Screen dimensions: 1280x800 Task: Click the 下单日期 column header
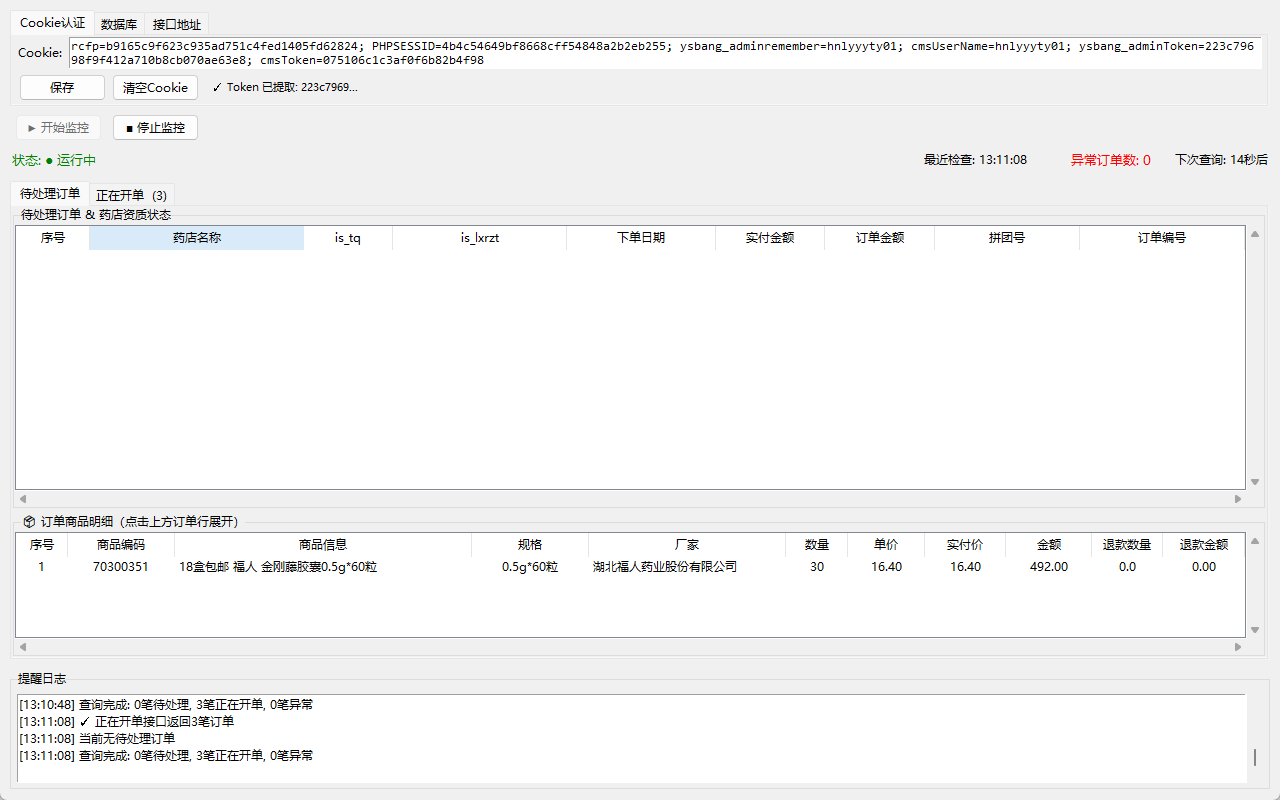click(641, 238)
